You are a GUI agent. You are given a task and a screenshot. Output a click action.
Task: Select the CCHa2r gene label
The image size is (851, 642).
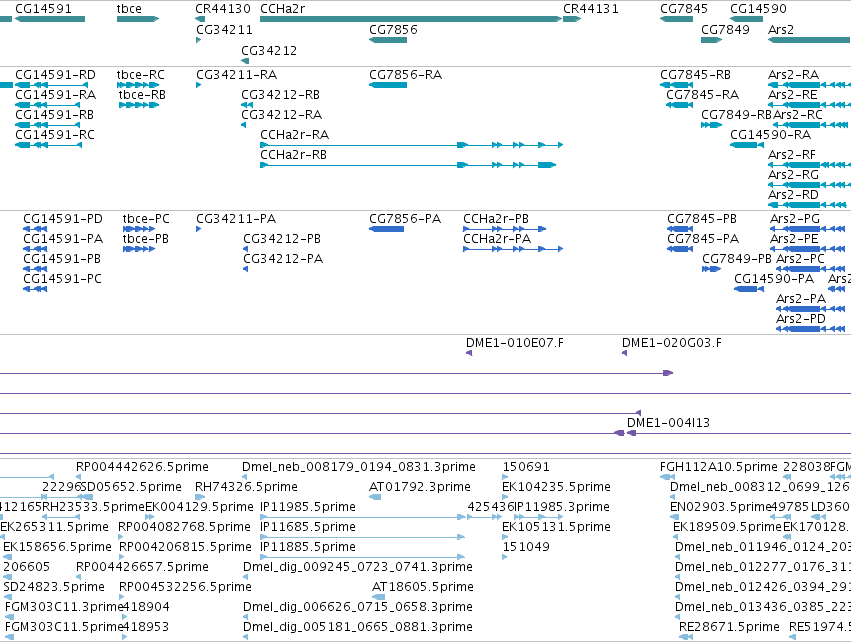coord(283,9)
